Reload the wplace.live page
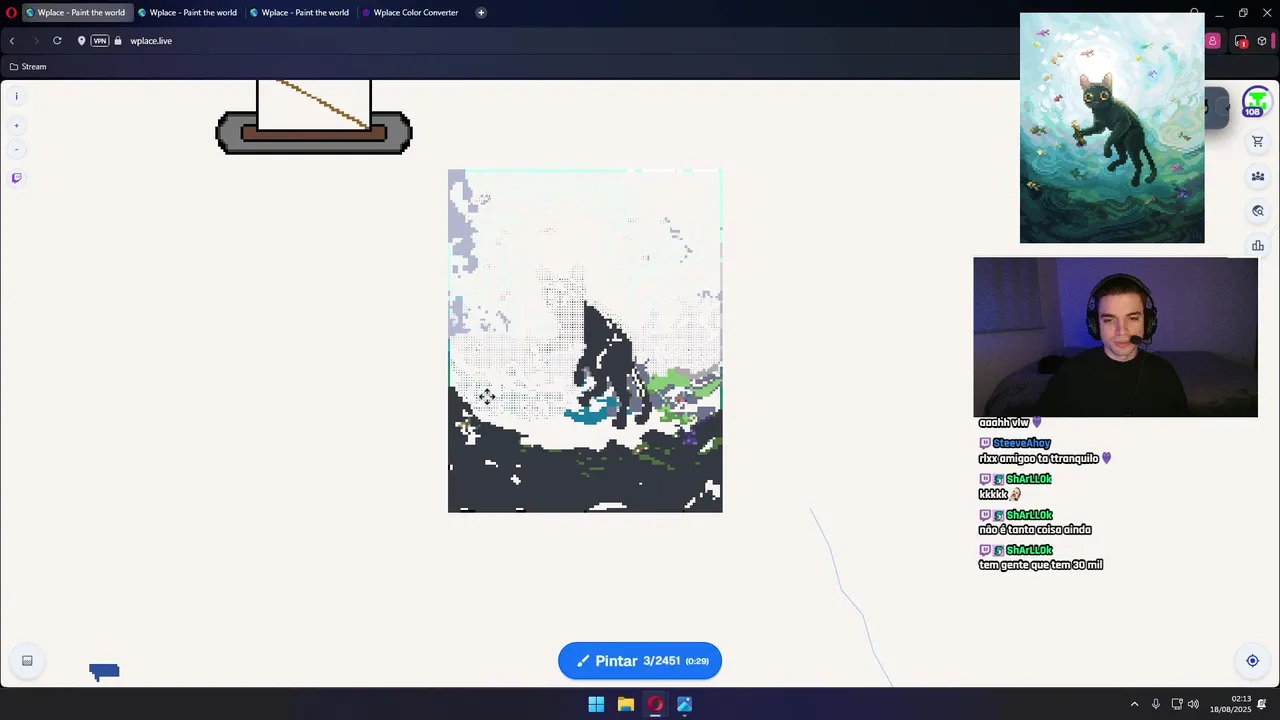 (x=57, y=41)
